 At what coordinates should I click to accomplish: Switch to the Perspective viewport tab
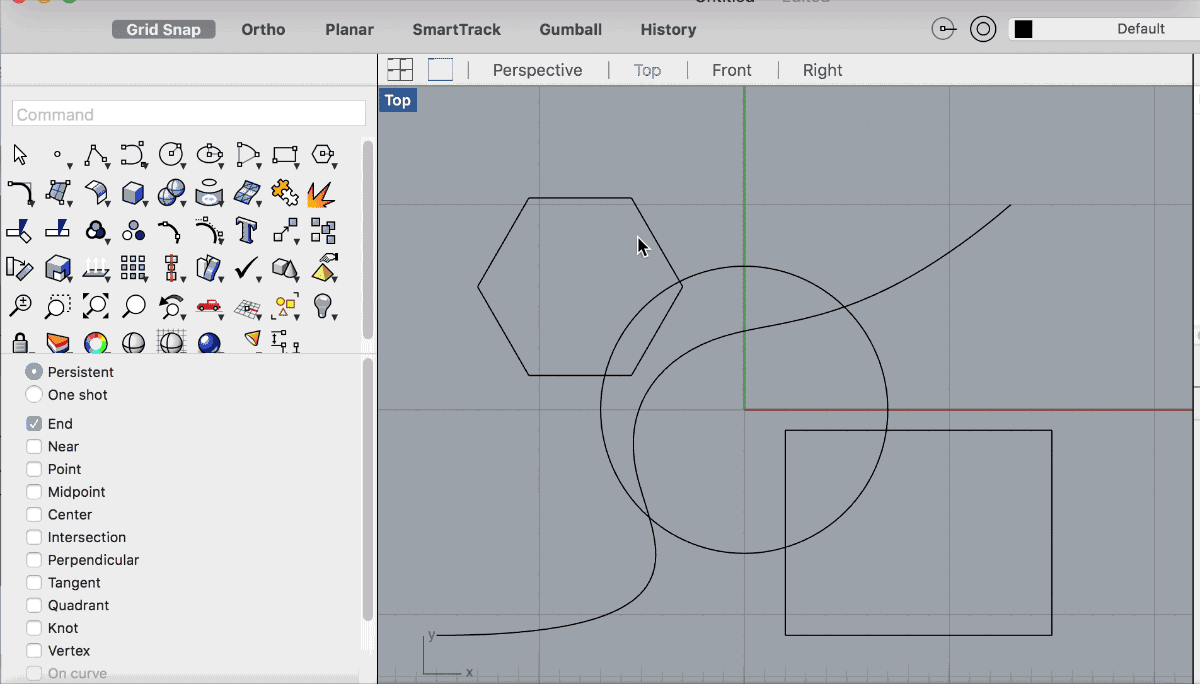click(537, 70)
